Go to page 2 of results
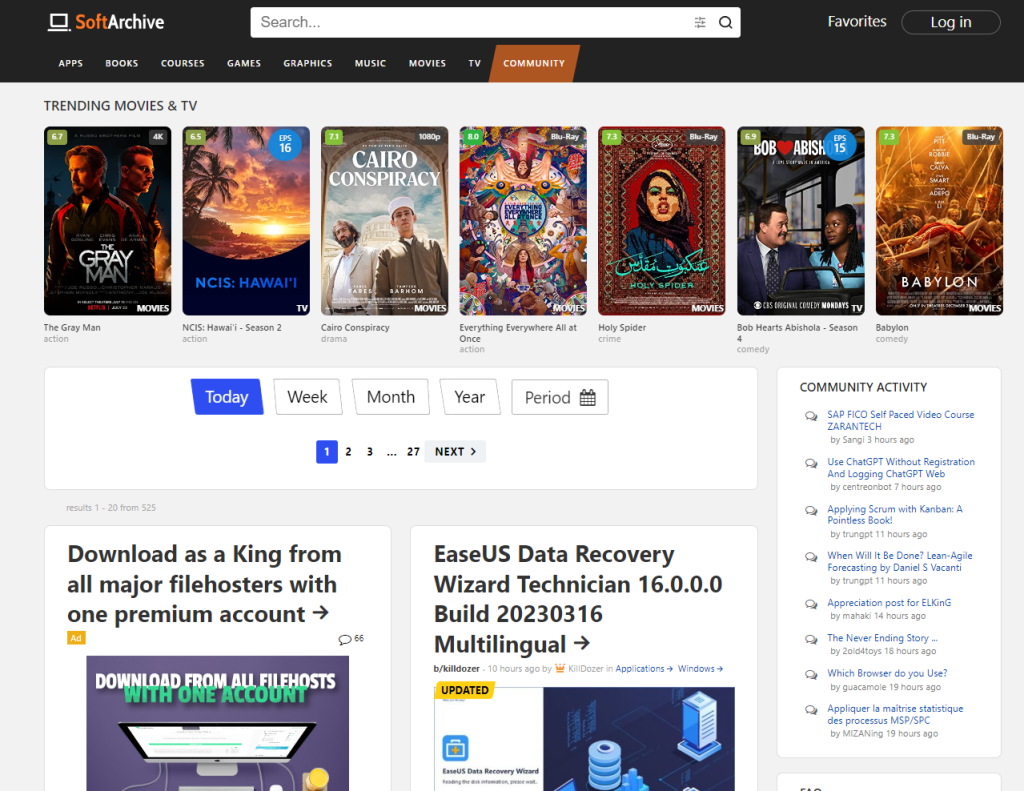The image size is (1024, 791). pos(349,451)
